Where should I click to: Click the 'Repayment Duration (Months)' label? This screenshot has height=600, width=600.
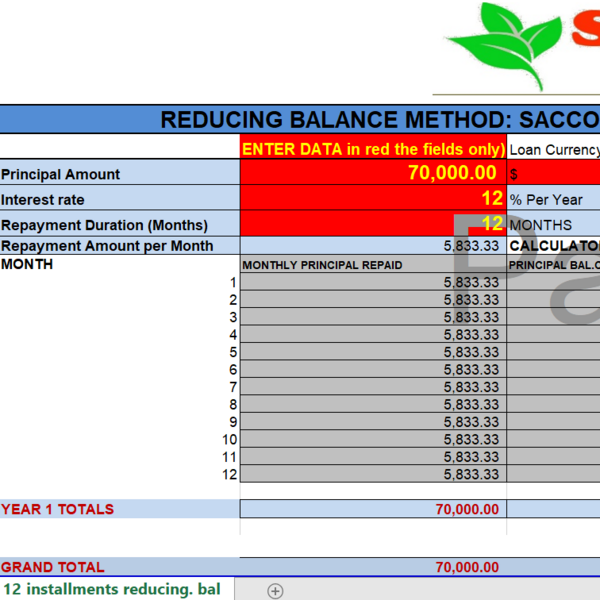(120, 223)
